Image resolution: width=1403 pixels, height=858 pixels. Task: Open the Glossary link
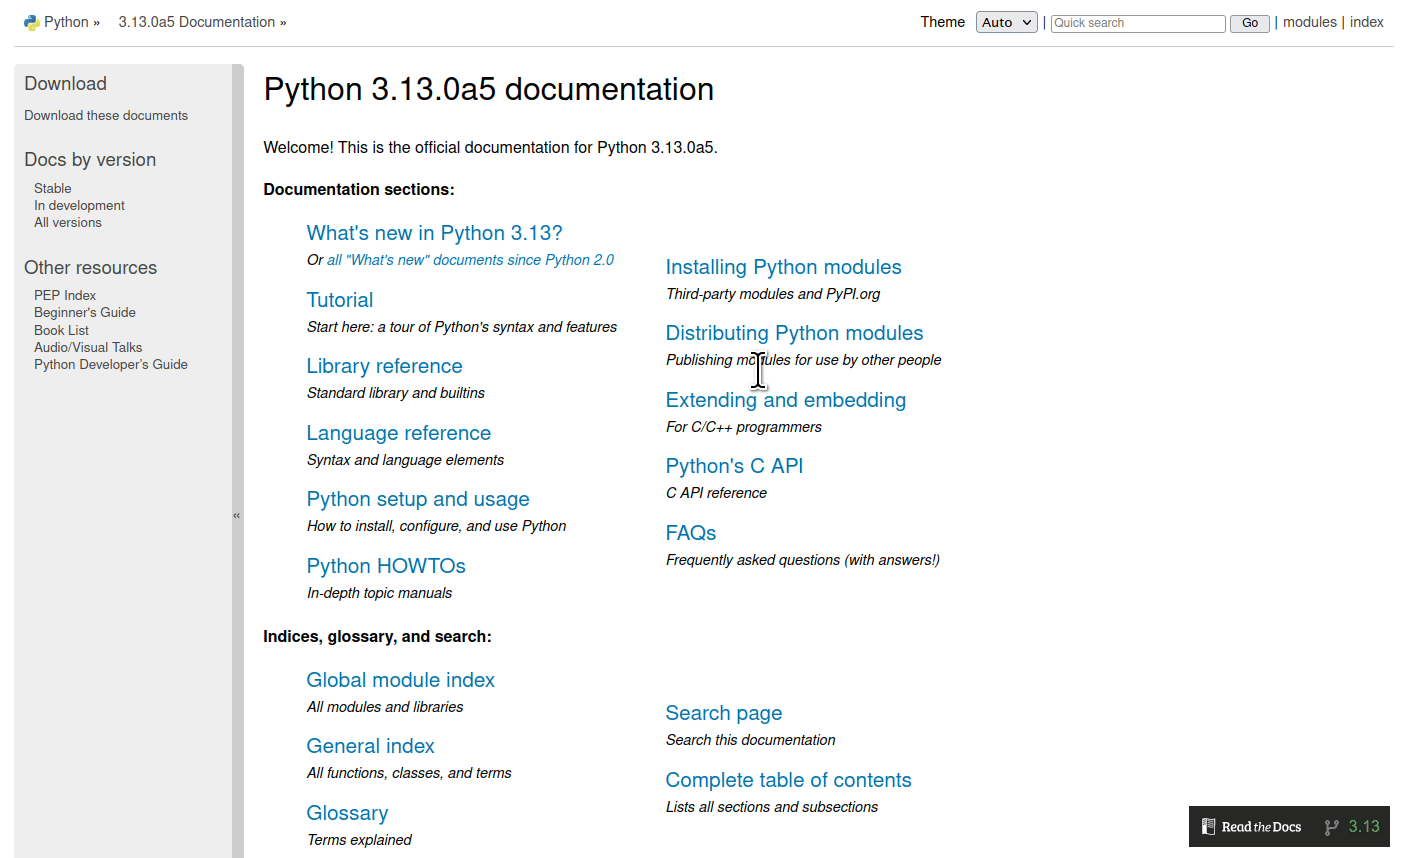(x=347, y=813)
